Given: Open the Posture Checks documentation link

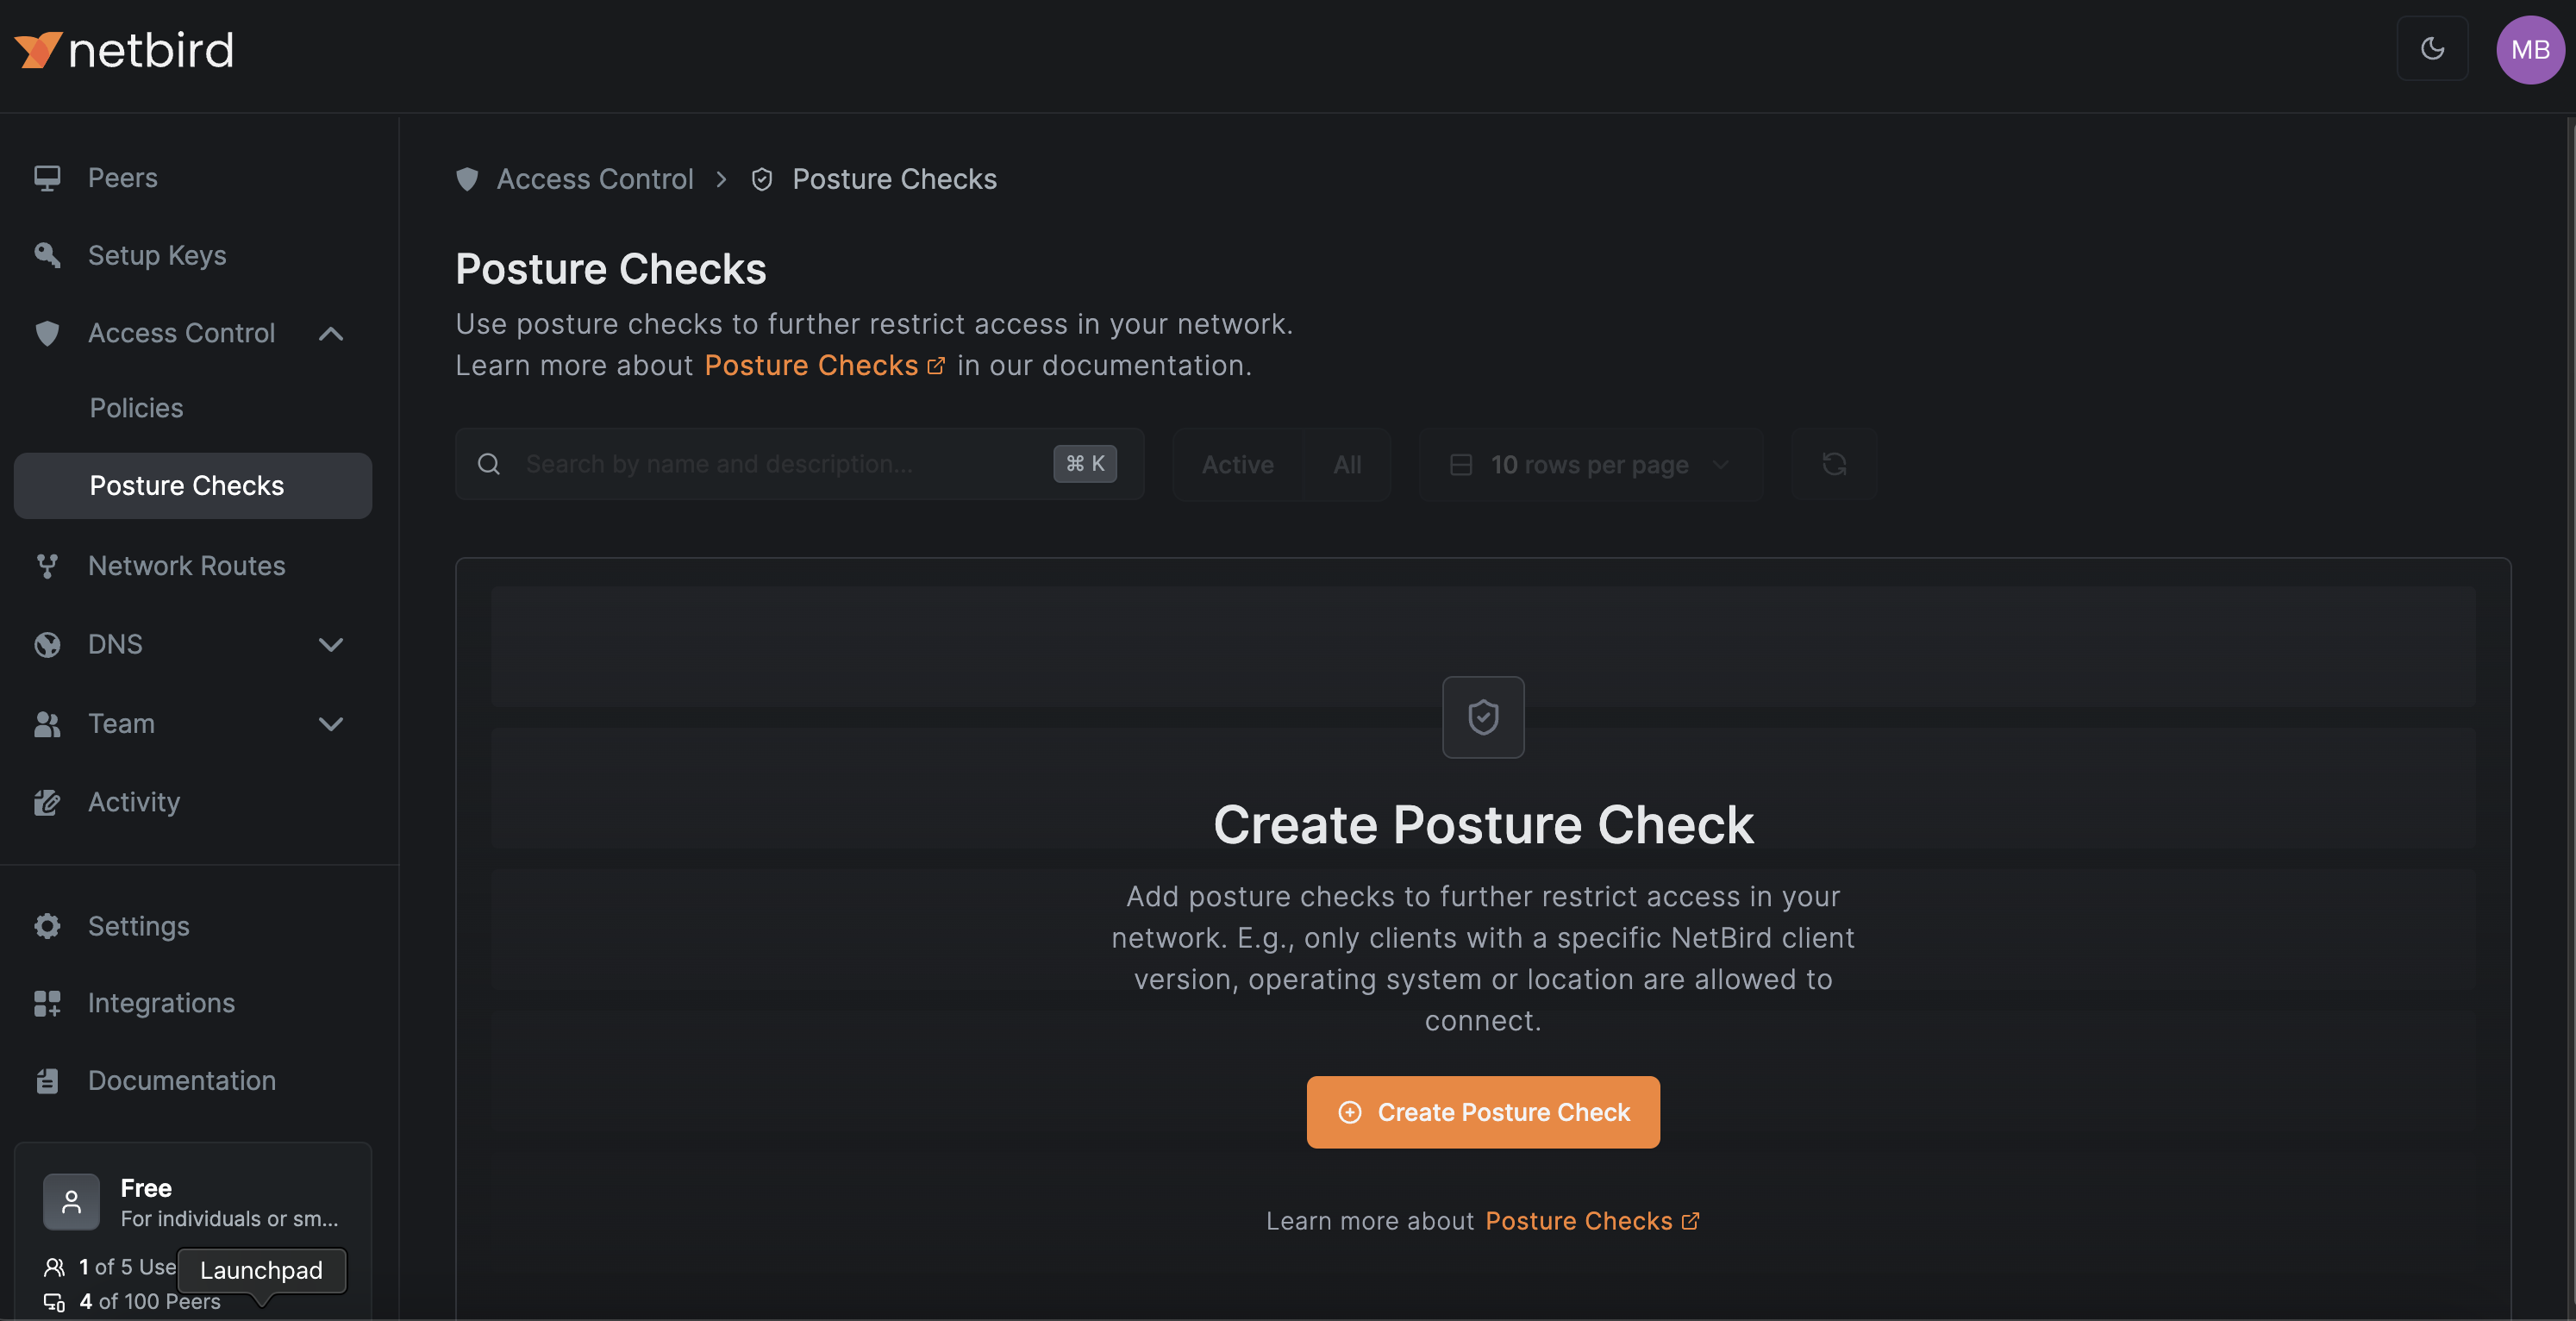Looking at the screenshot, I should click(811, 365).
